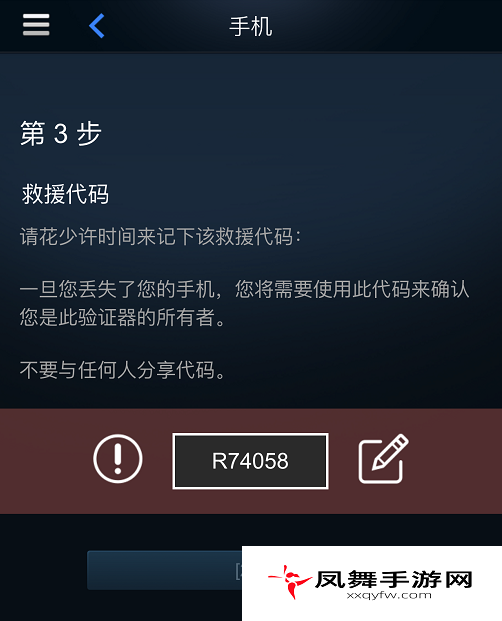
Task: Select the R74058 rescue code box
Action: [x=250, y=461]
